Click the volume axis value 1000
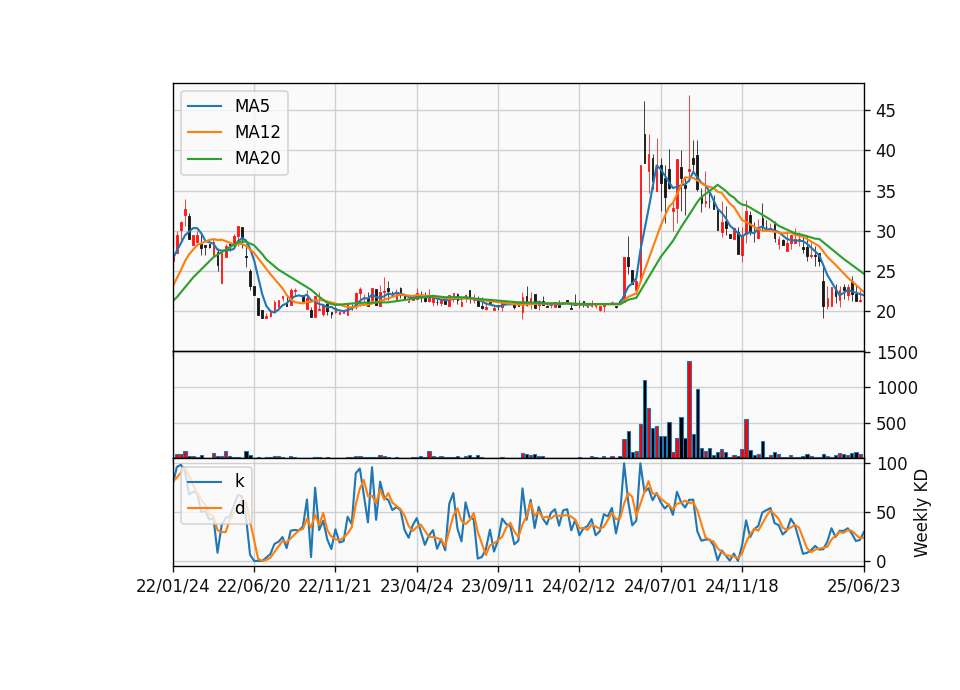 [x=897, y=388]
